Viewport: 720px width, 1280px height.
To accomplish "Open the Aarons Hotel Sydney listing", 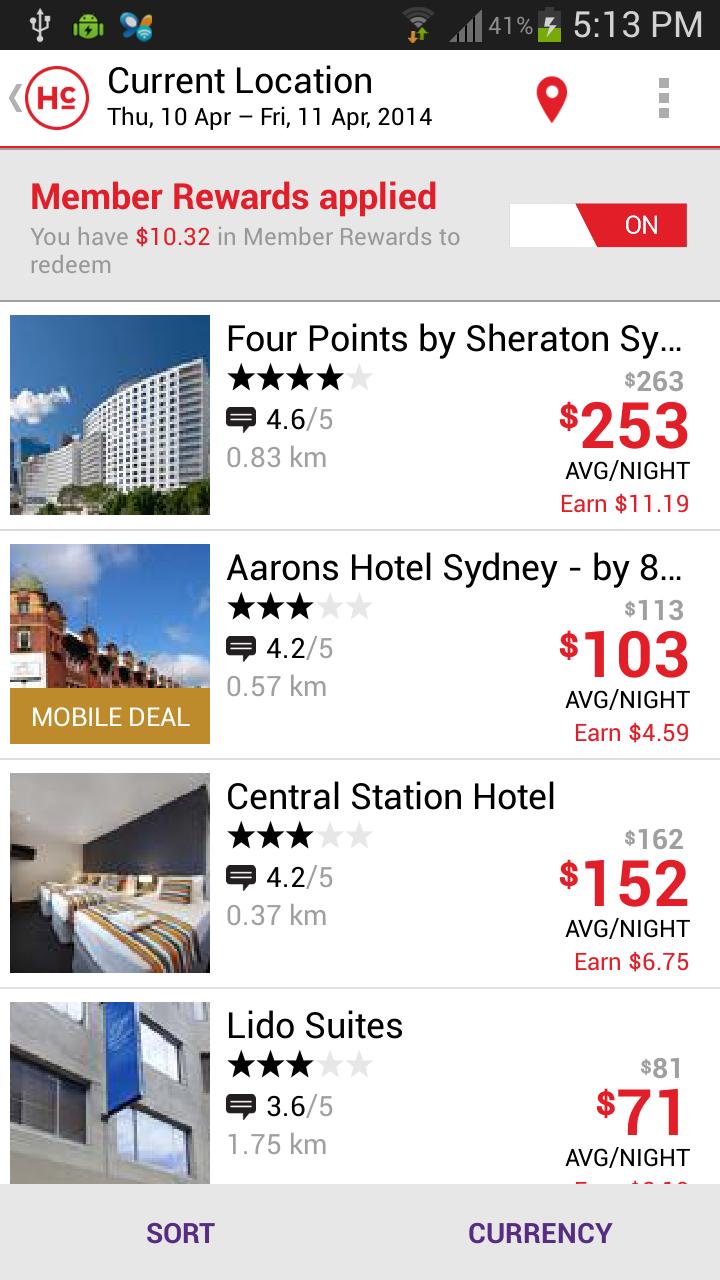I will click(x=454, y=569).
